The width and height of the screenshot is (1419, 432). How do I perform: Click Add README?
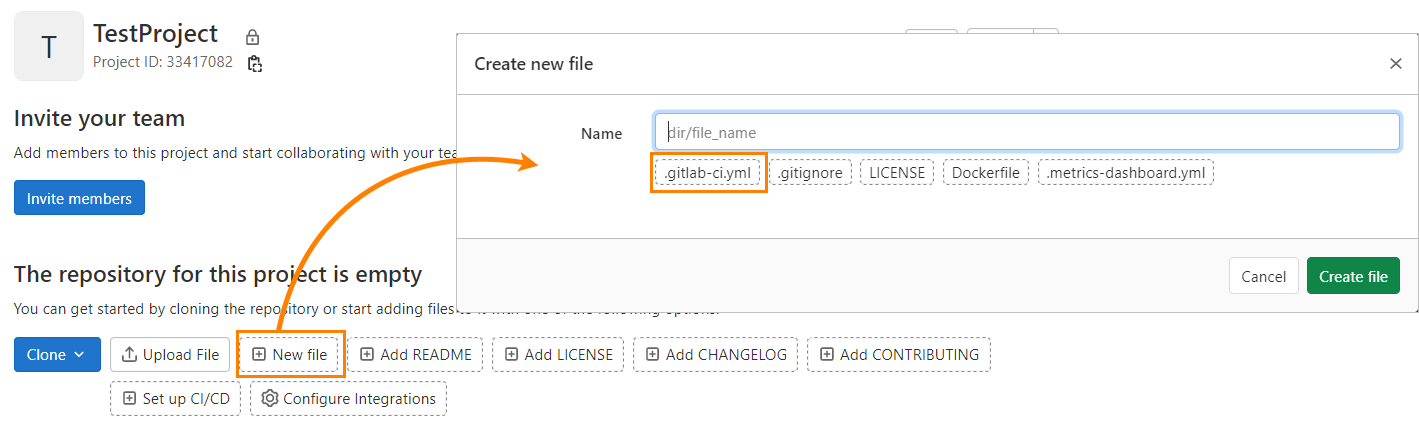(x=415, y=354)
